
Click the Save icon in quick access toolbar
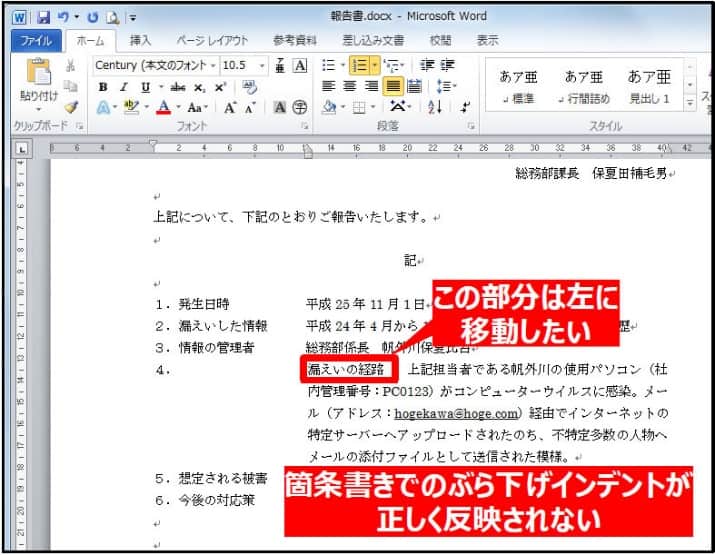(x=44, y=16)
